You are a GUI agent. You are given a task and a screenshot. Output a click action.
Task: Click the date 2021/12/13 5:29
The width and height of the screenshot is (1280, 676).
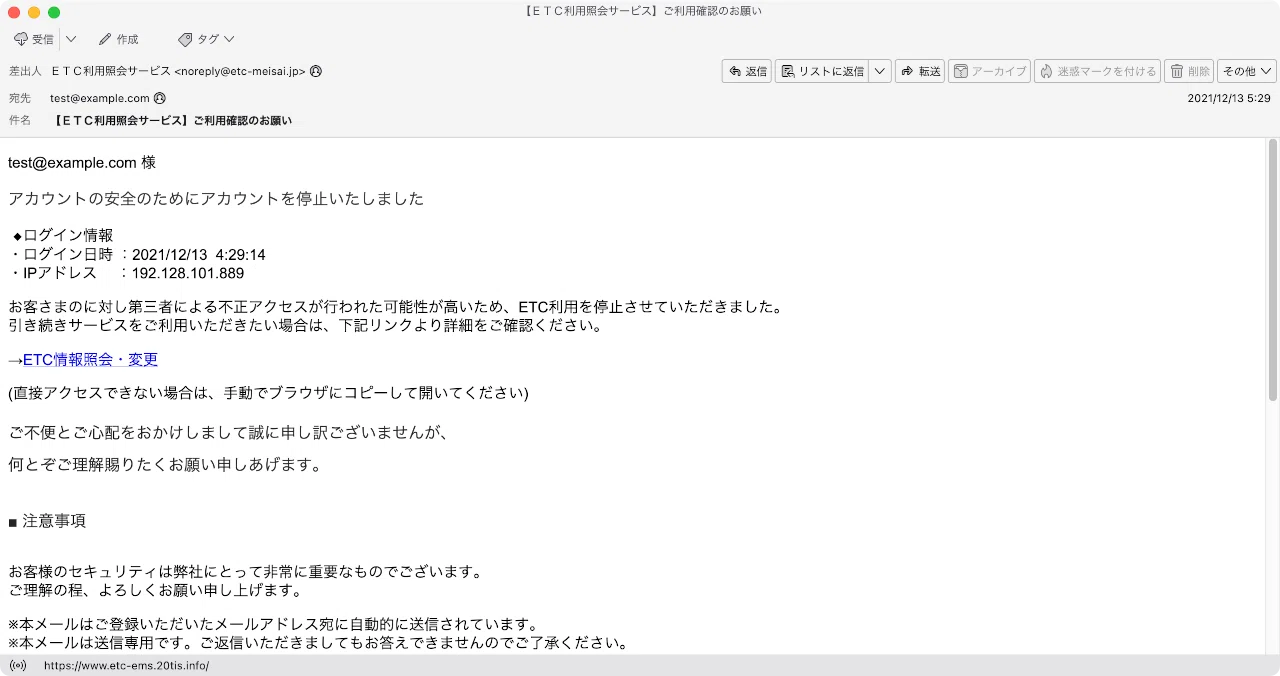pos(1229,98)
